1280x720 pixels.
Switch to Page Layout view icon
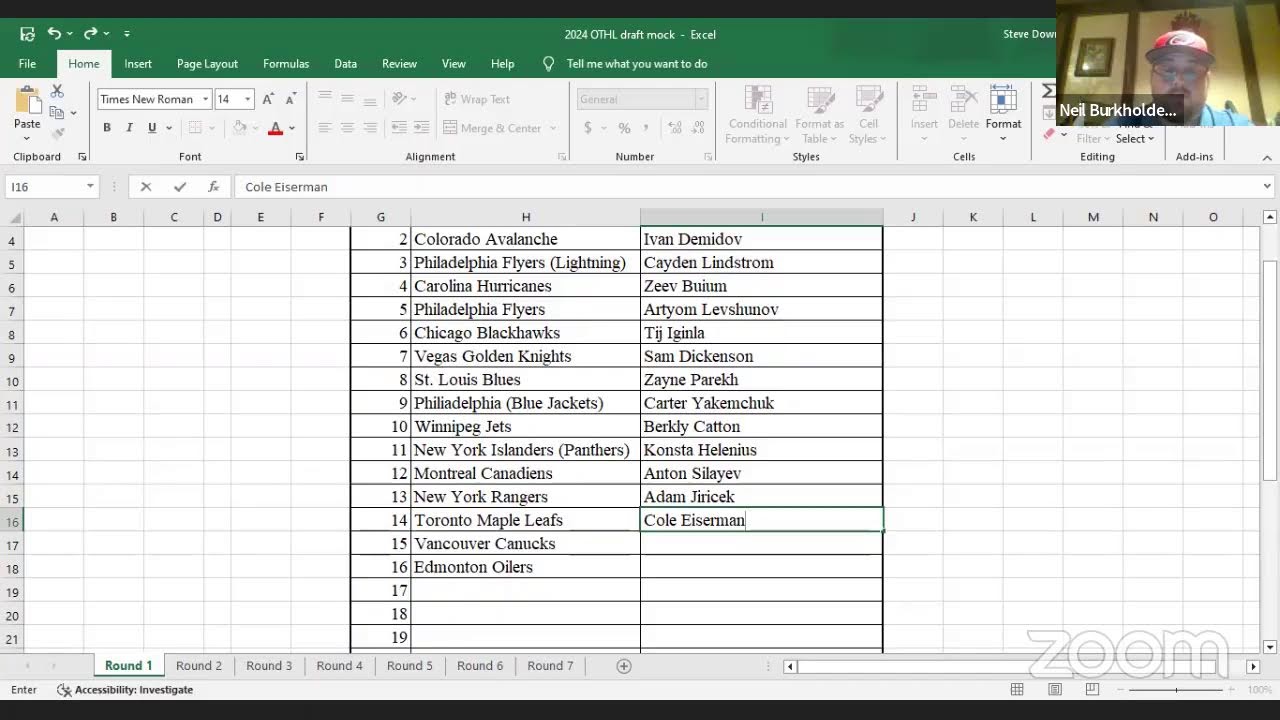[x=1055, y=690]
